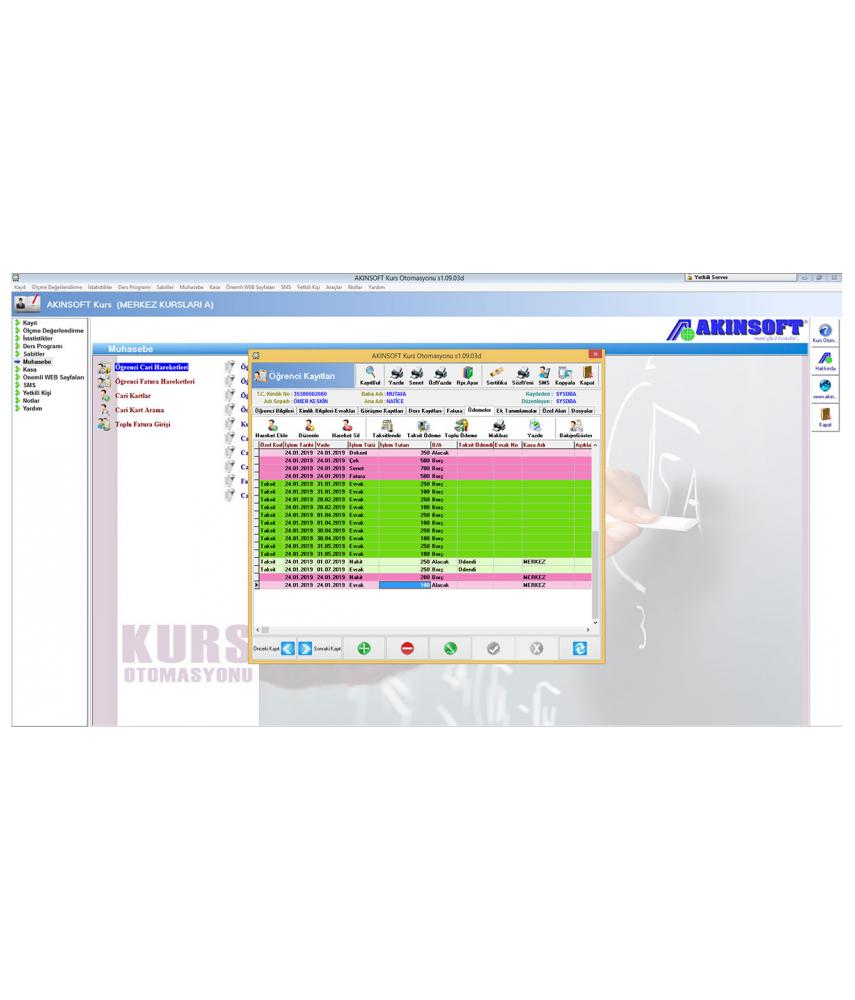This screenshot has width=855, height=1000.
Task: Expand Yardım in the sidebar tree
Action: tap(31, 408)
